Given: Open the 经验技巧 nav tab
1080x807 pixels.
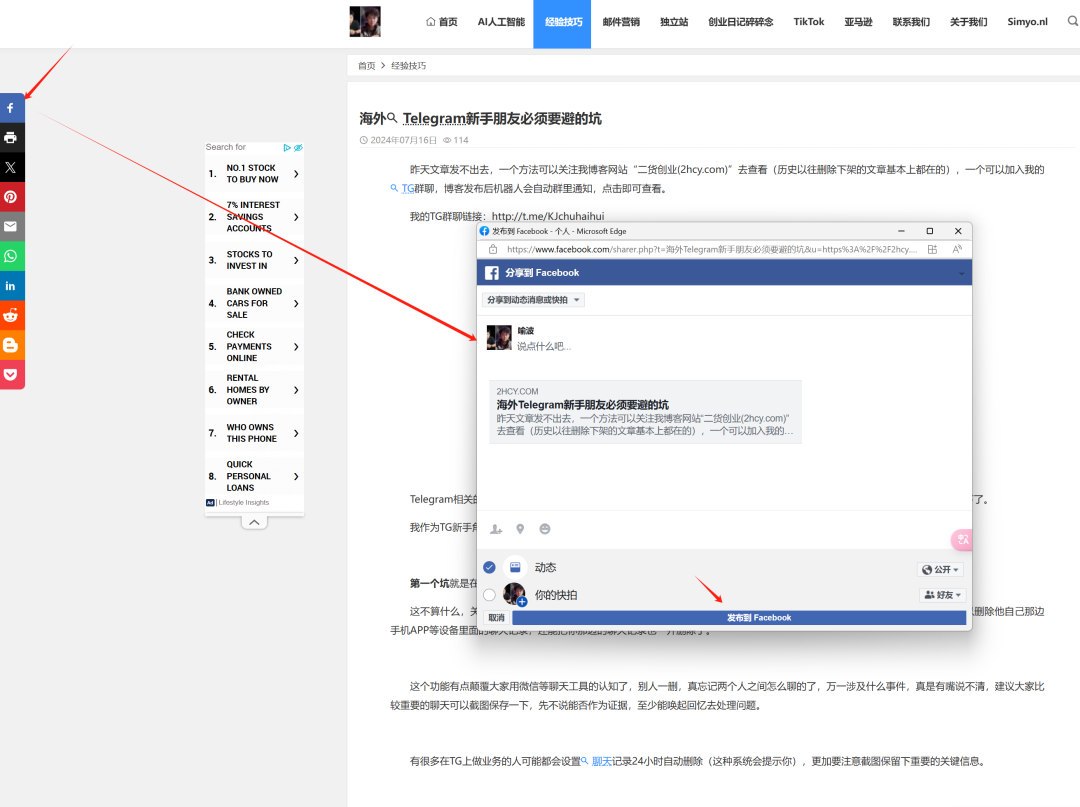Looking at the screenshot, I should point(563,23).
